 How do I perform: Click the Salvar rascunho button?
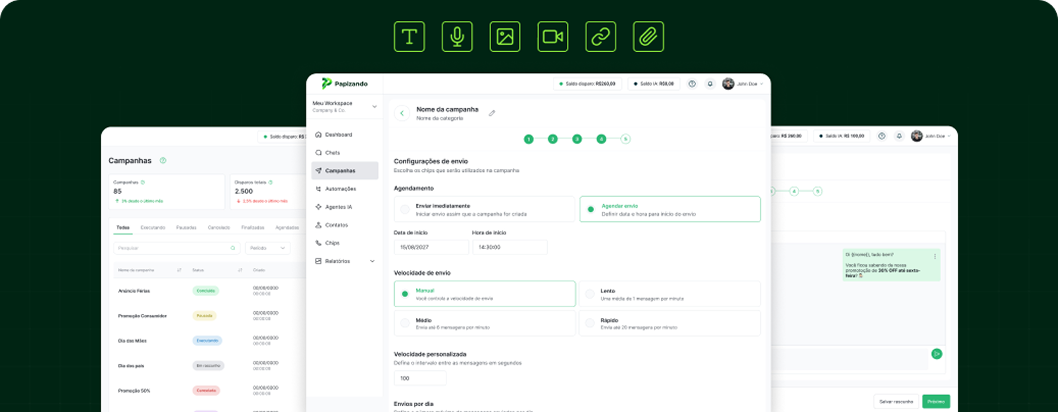(x=896, y=401)
